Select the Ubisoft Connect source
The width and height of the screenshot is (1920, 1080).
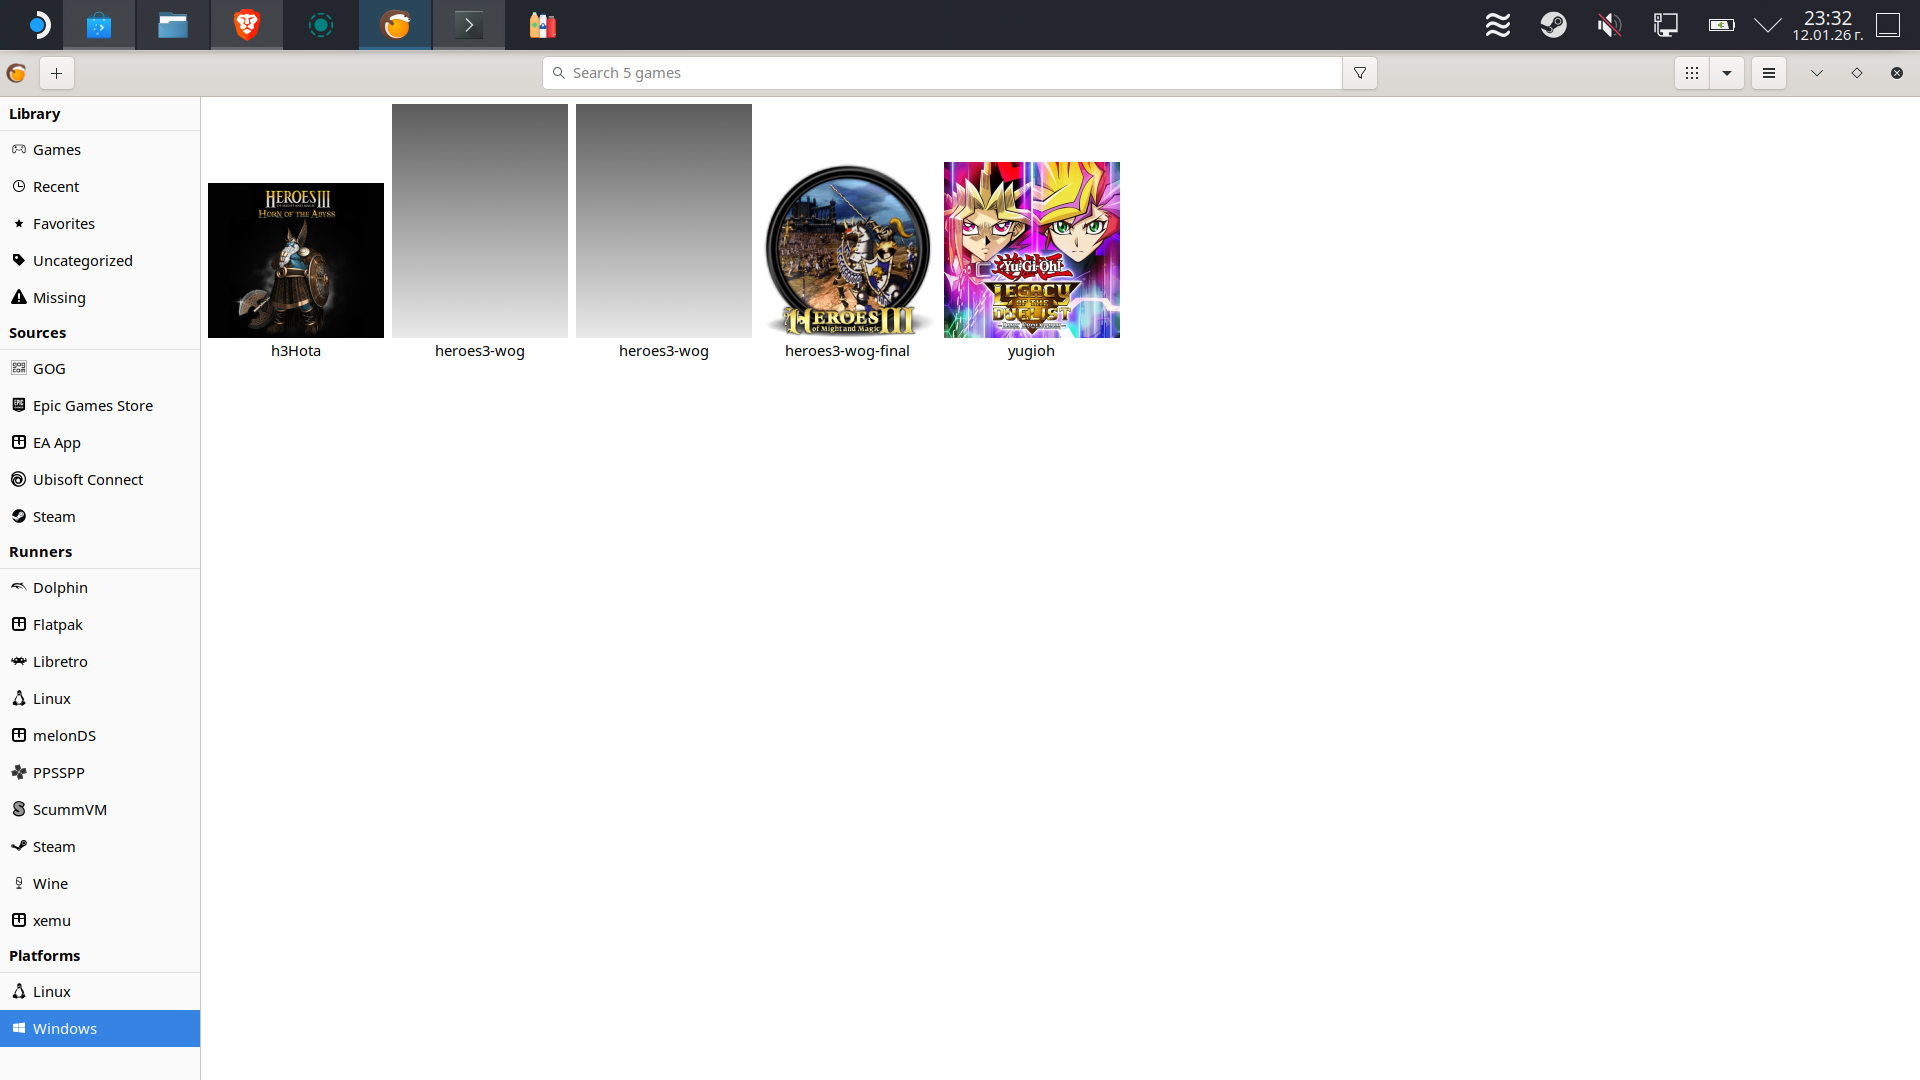click(x=87, y=480)
